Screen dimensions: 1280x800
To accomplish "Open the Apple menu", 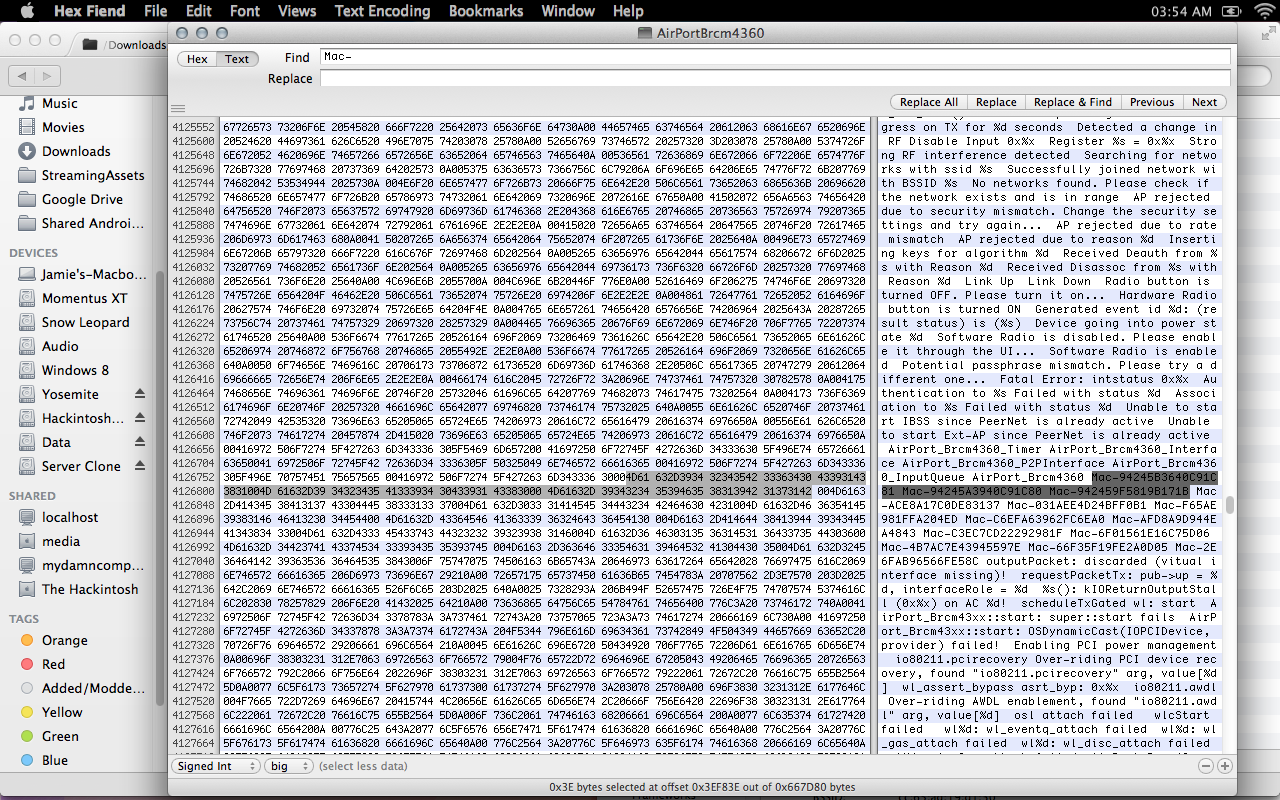I will 27,11.
